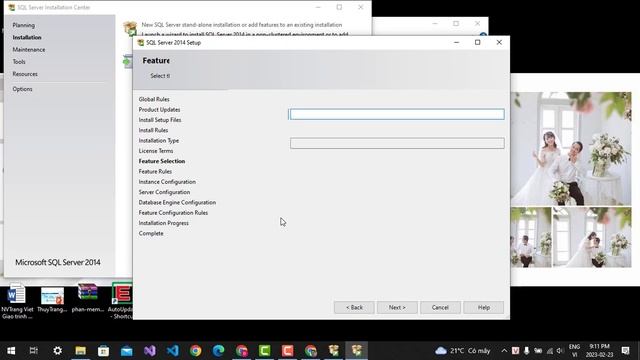The height and width of the screenshot is (360, 640).
Task: Open the speaker volume tray icon
Action: [x=560, y=351]
